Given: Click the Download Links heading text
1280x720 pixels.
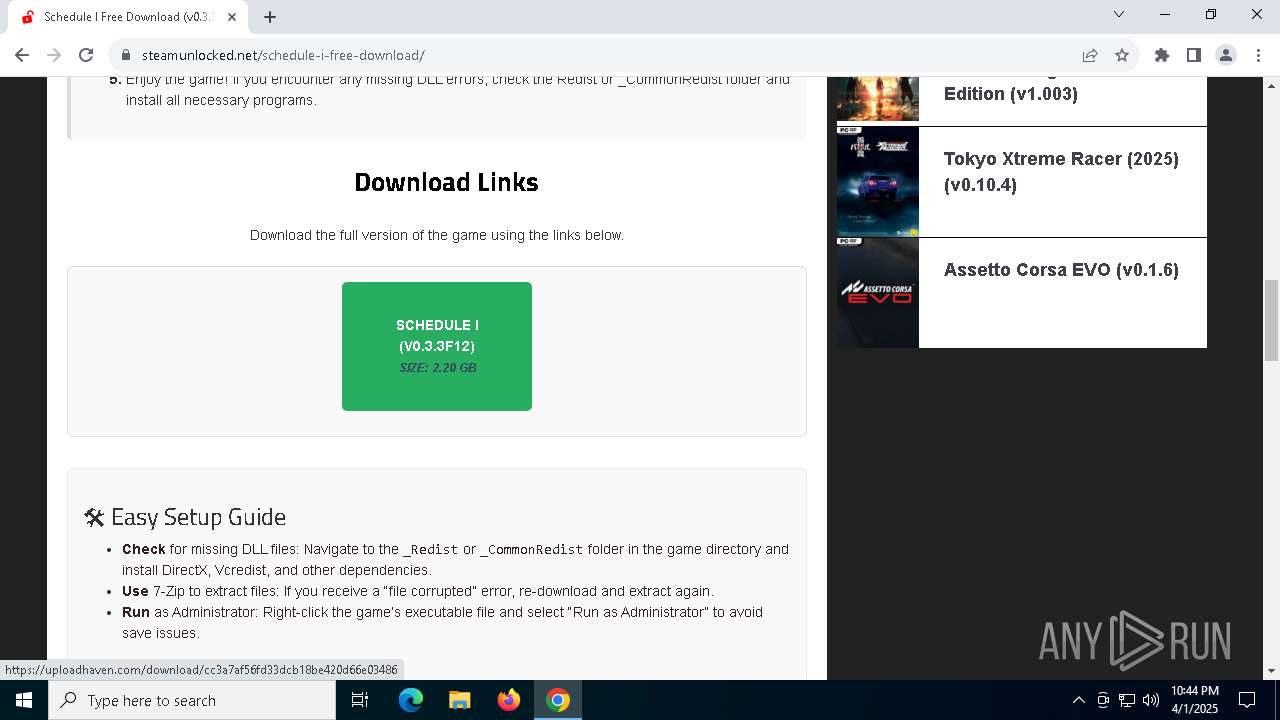Looking at the screenshot, I should pyautogui.click(x=446, y=182).
